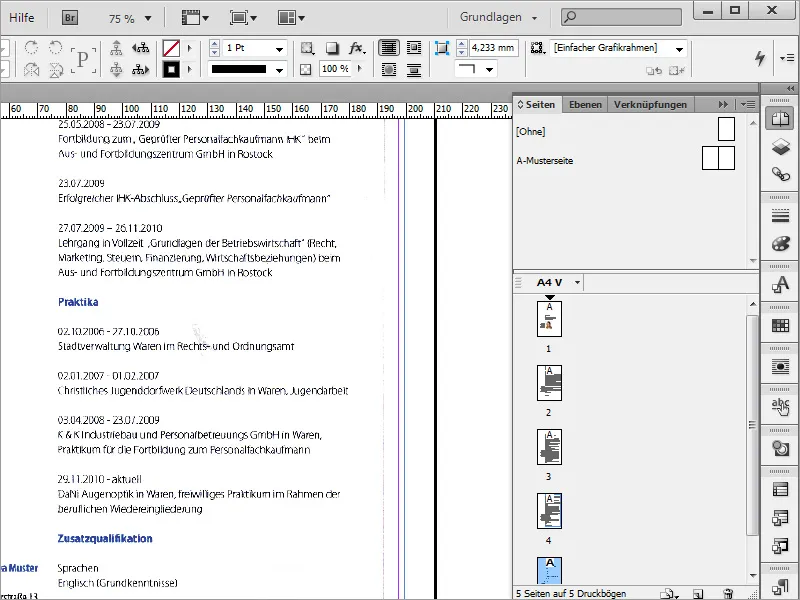
Task: Select previous object icon
Action: 140,48
